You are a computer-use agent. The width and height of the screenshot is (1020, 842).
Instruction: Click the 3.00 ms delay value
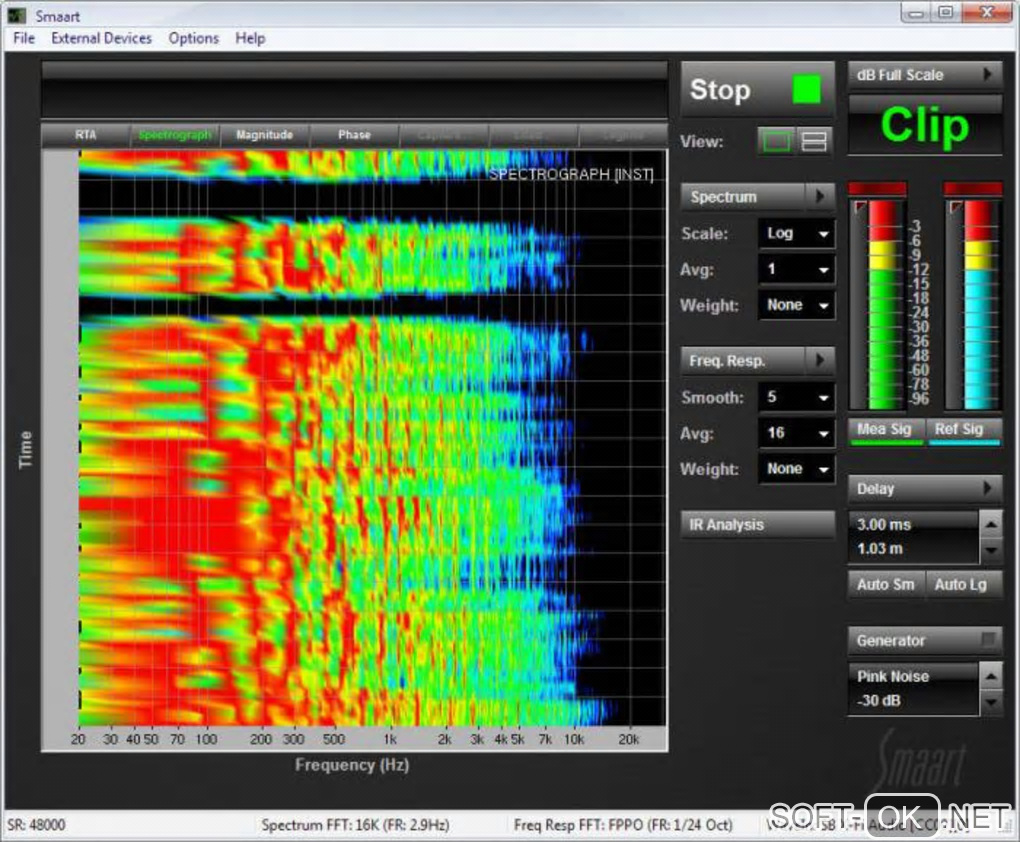click(883, 524)
